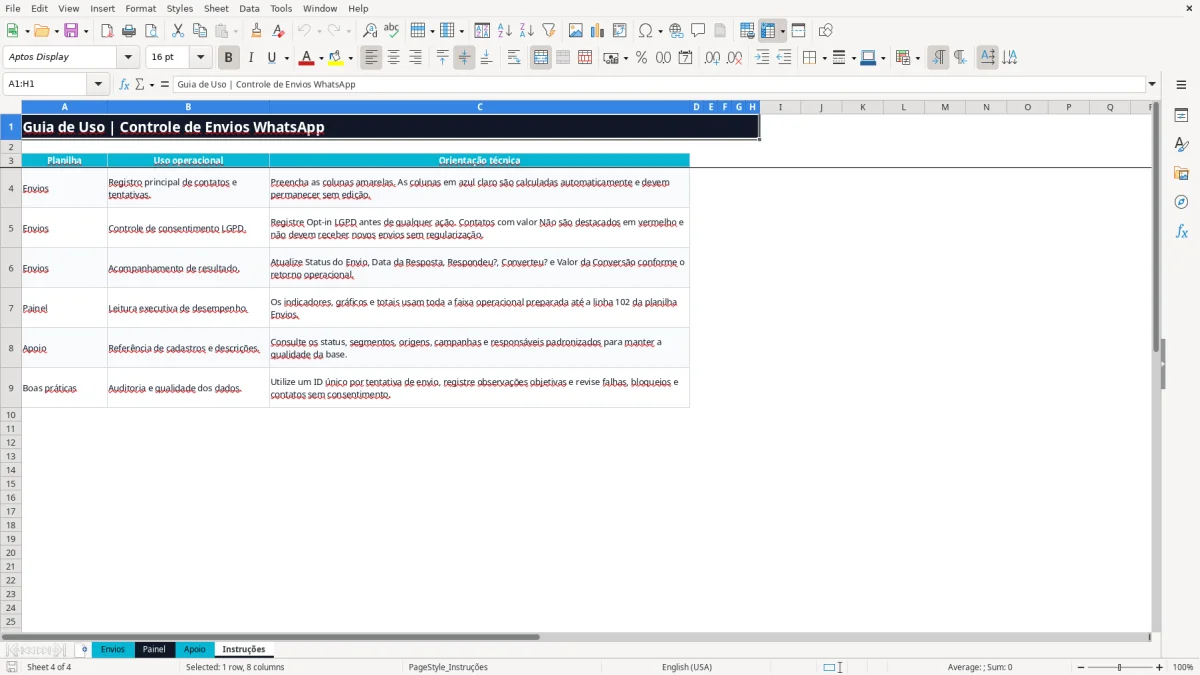
Task: Click the zoom in plus button
Action: (1160, 667)
